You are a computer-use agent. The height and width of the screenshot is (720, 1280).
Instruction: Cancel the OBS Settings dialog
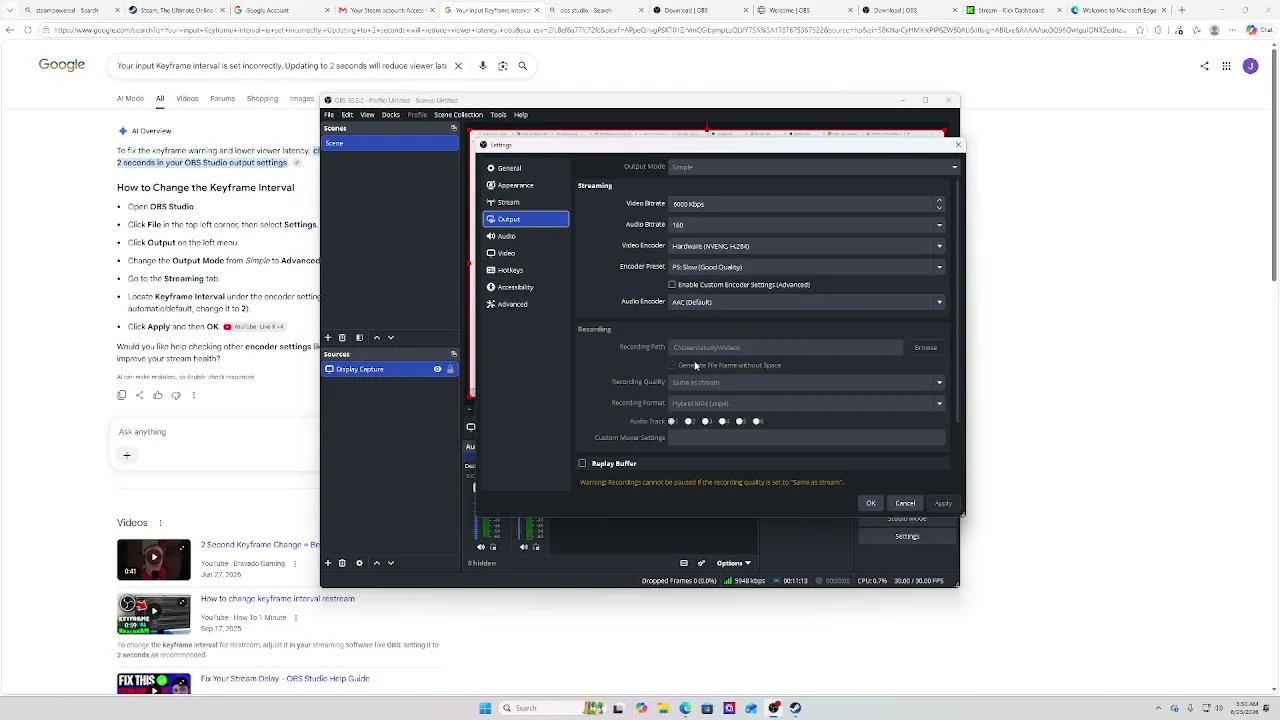(x=905, y=504)
